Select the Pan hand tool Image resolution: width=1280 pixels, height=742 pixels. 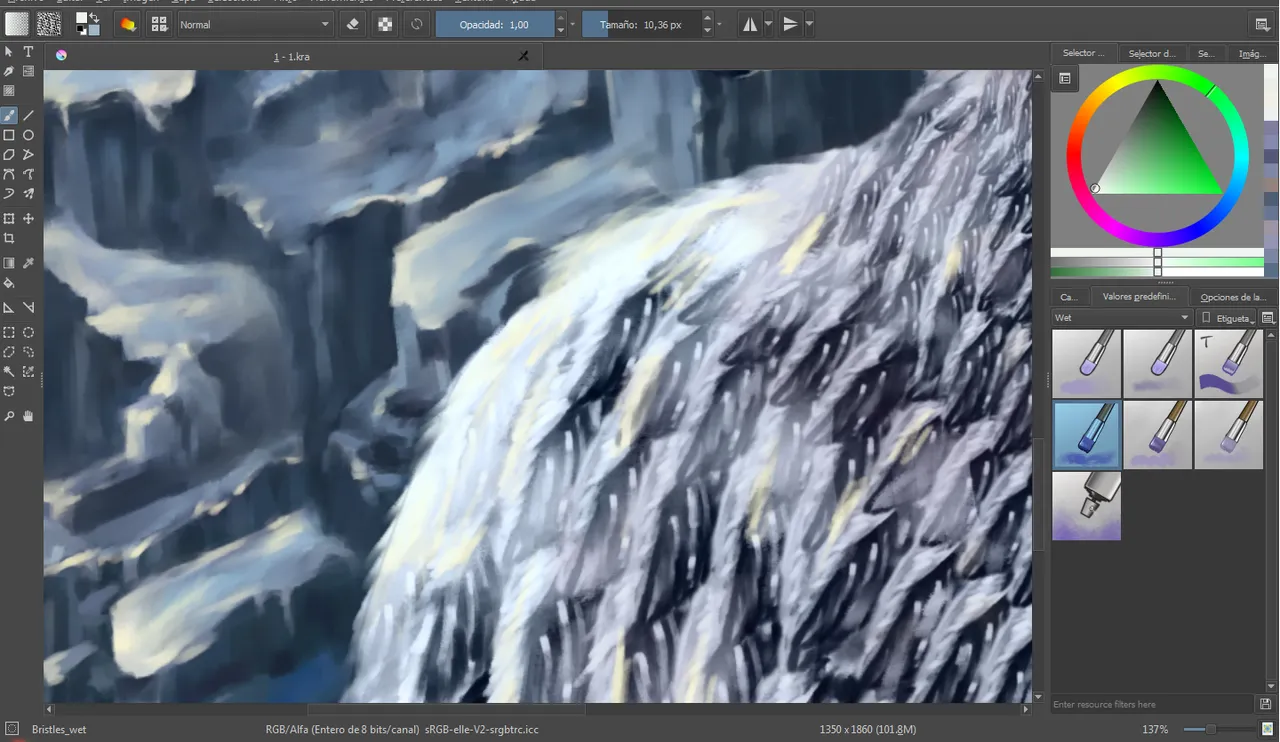coord(28,416)
